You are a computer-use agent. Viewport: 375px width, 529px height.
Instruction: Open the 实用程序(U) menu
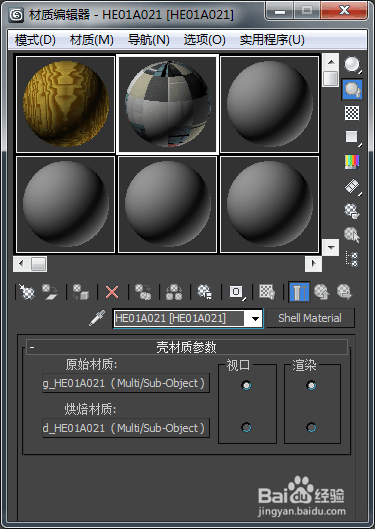click(x=272, y=40)
